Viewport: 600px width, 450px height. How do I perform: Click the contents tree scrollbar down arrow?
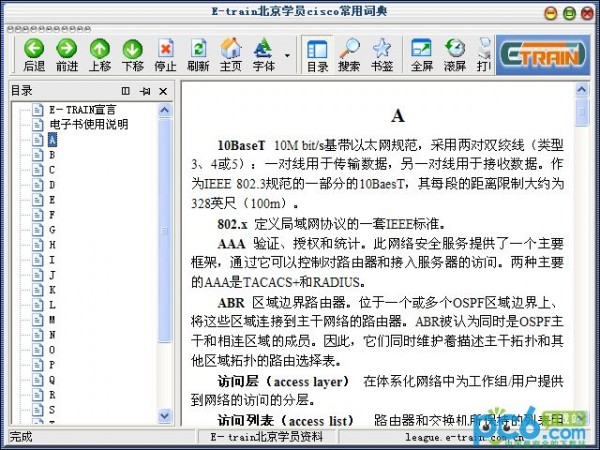pos(165,415)
